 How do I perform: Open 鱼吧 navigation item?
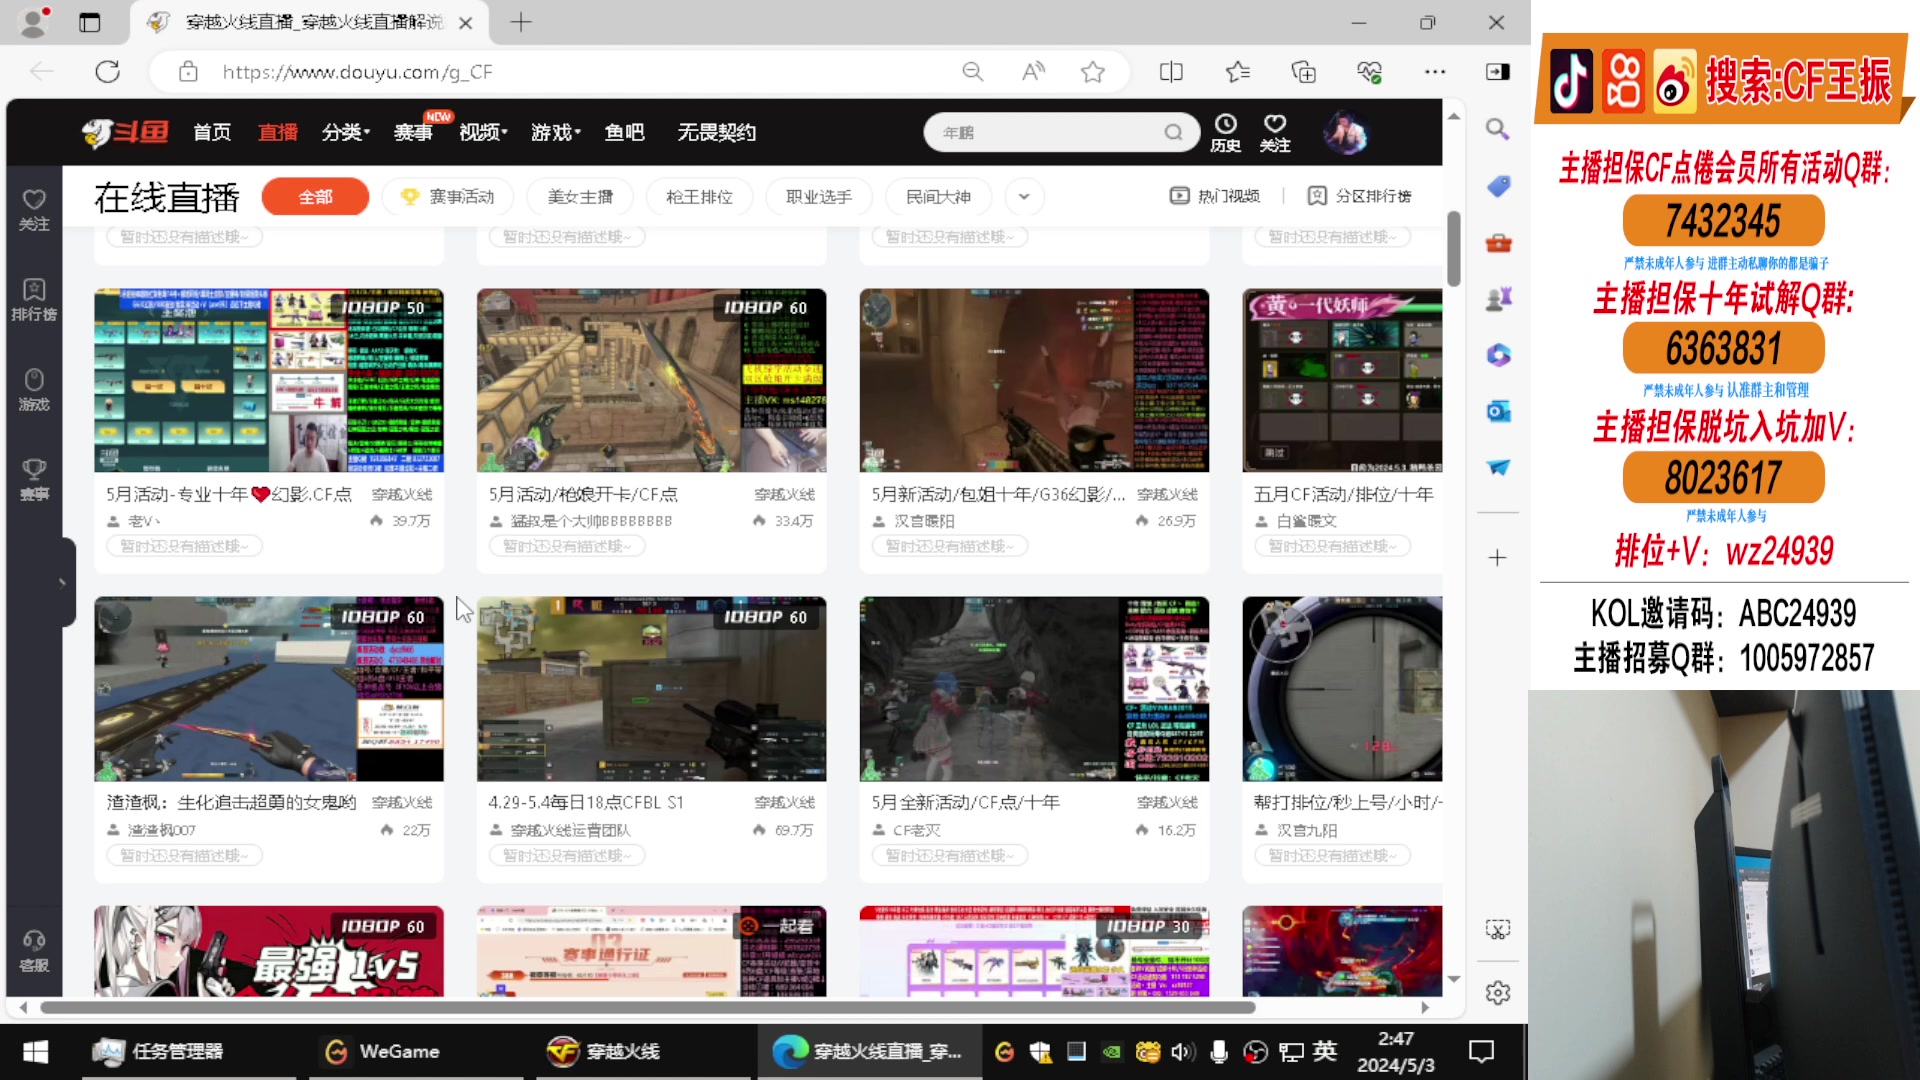[624, 132]
